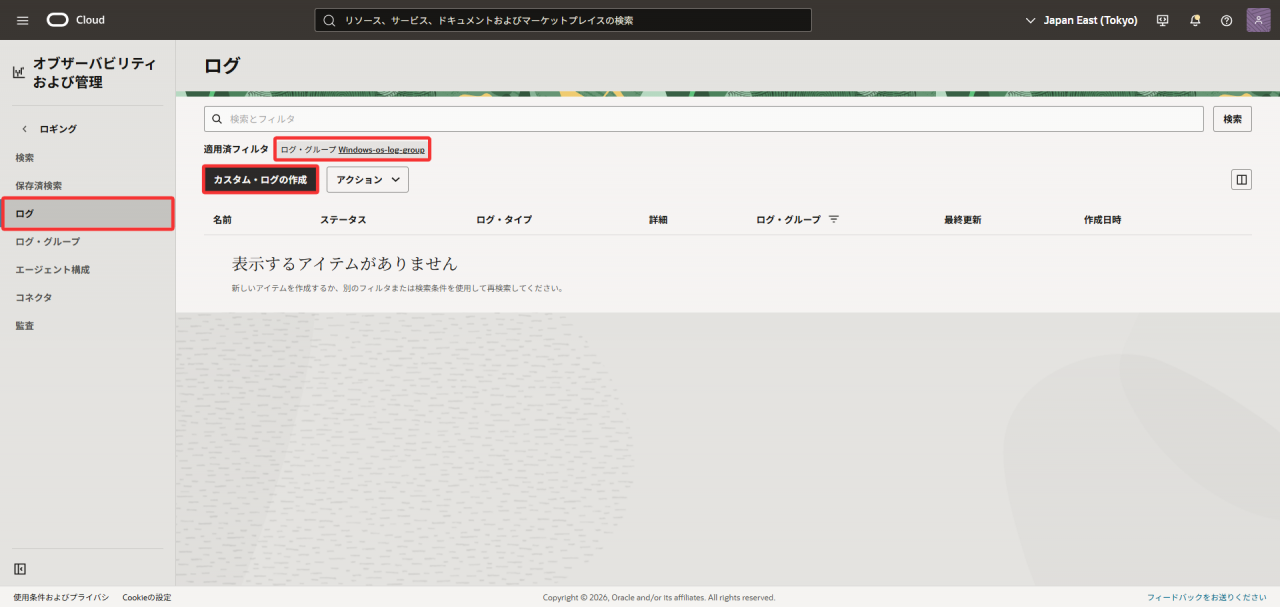Screen dimensions: 1280x607
Task: Open フィードバックをお送りください link
Action: 1207,597
